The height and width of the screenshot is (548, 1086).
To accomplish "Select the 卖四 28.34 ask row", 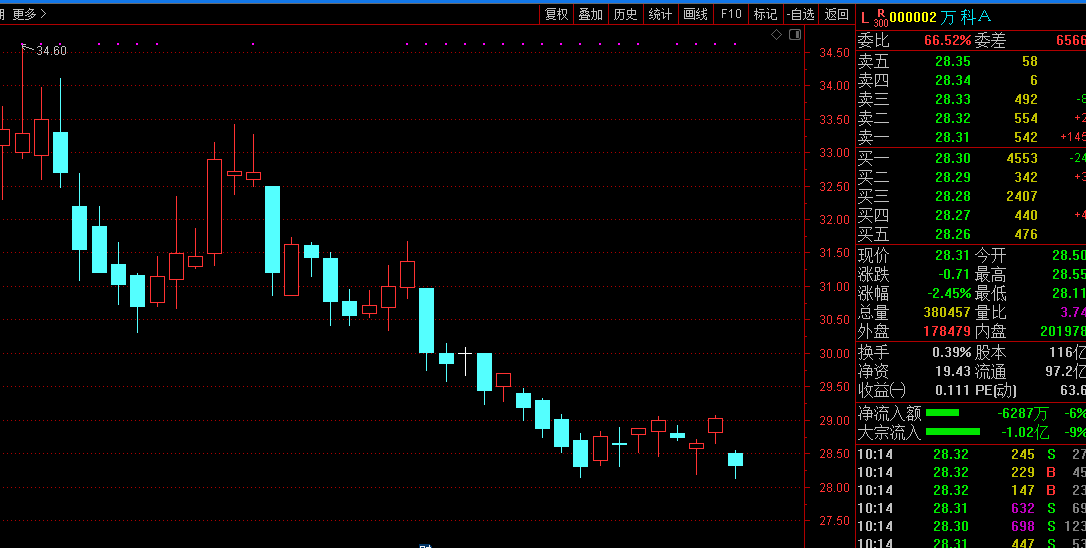I will pyautogui.click(x=971, y=80).
